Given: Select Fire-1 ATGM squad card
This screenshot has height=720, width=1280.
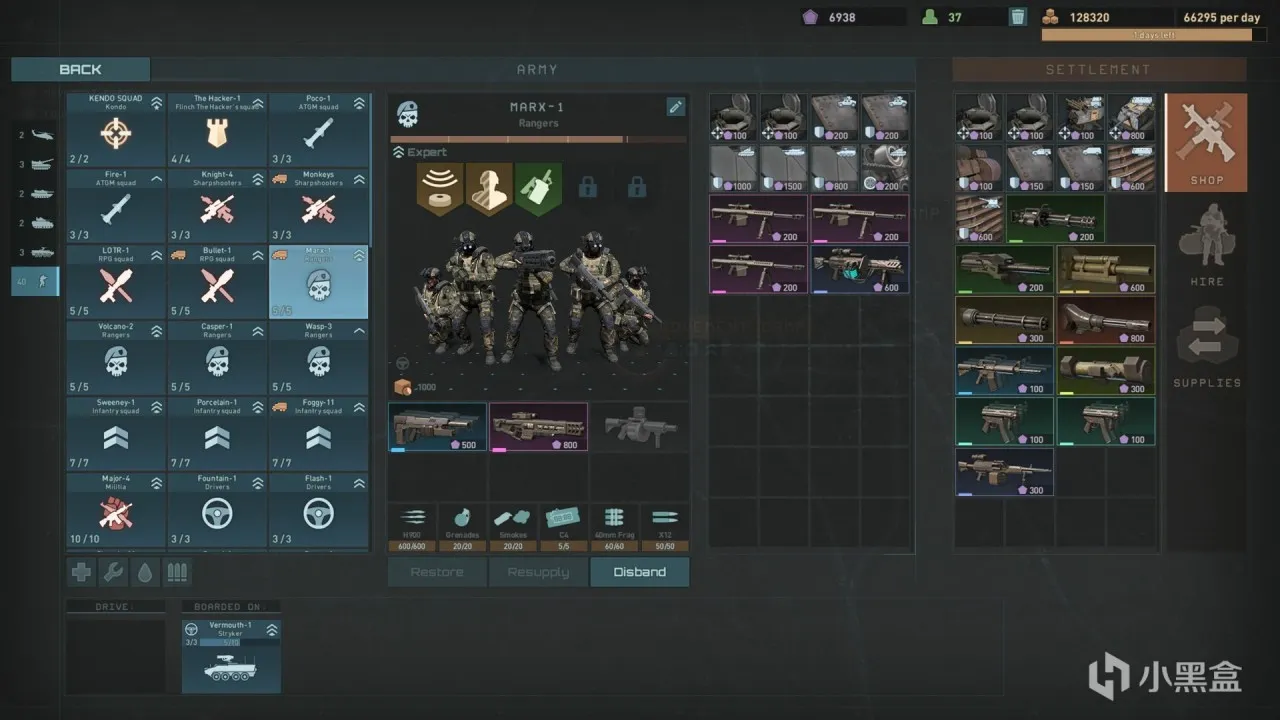Looking at the screenshot, I should tap(117, 206).
